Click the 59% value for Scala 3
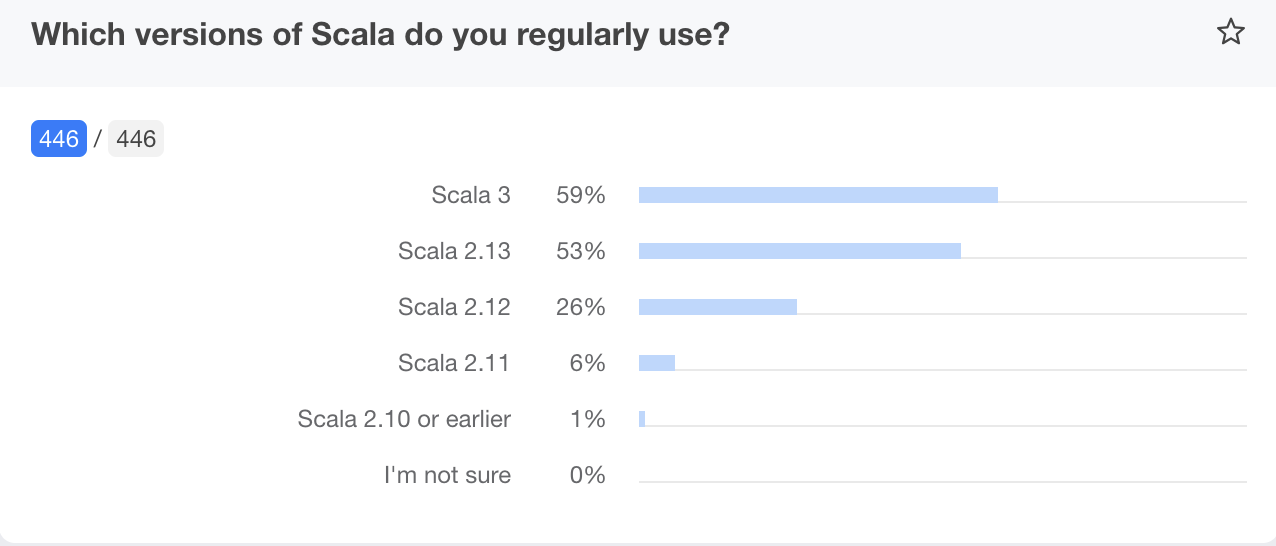The width and height of the screenshot is (1276, 546). (581, 195)
